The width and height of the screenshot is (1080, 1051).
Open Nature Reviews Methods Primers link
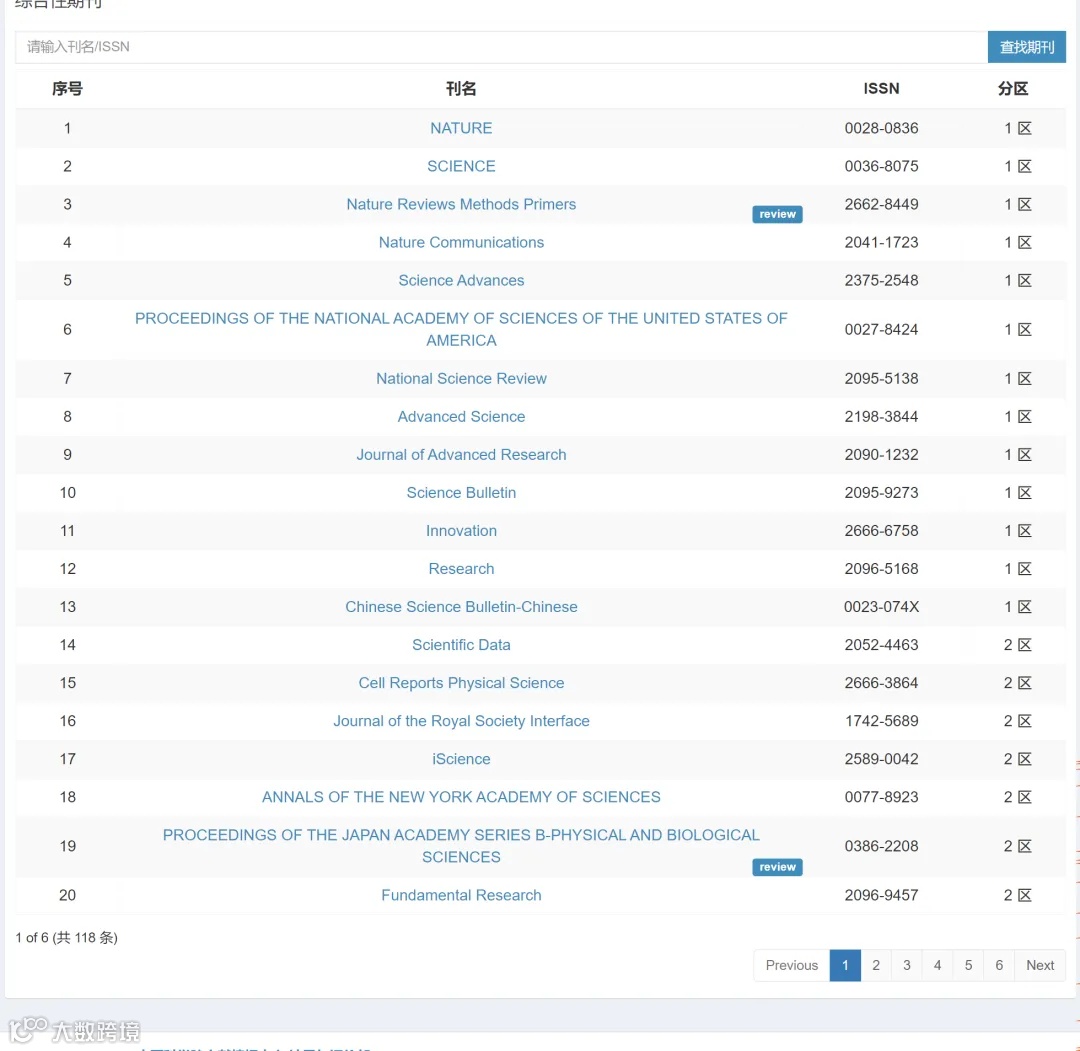[x=461, y=204]
